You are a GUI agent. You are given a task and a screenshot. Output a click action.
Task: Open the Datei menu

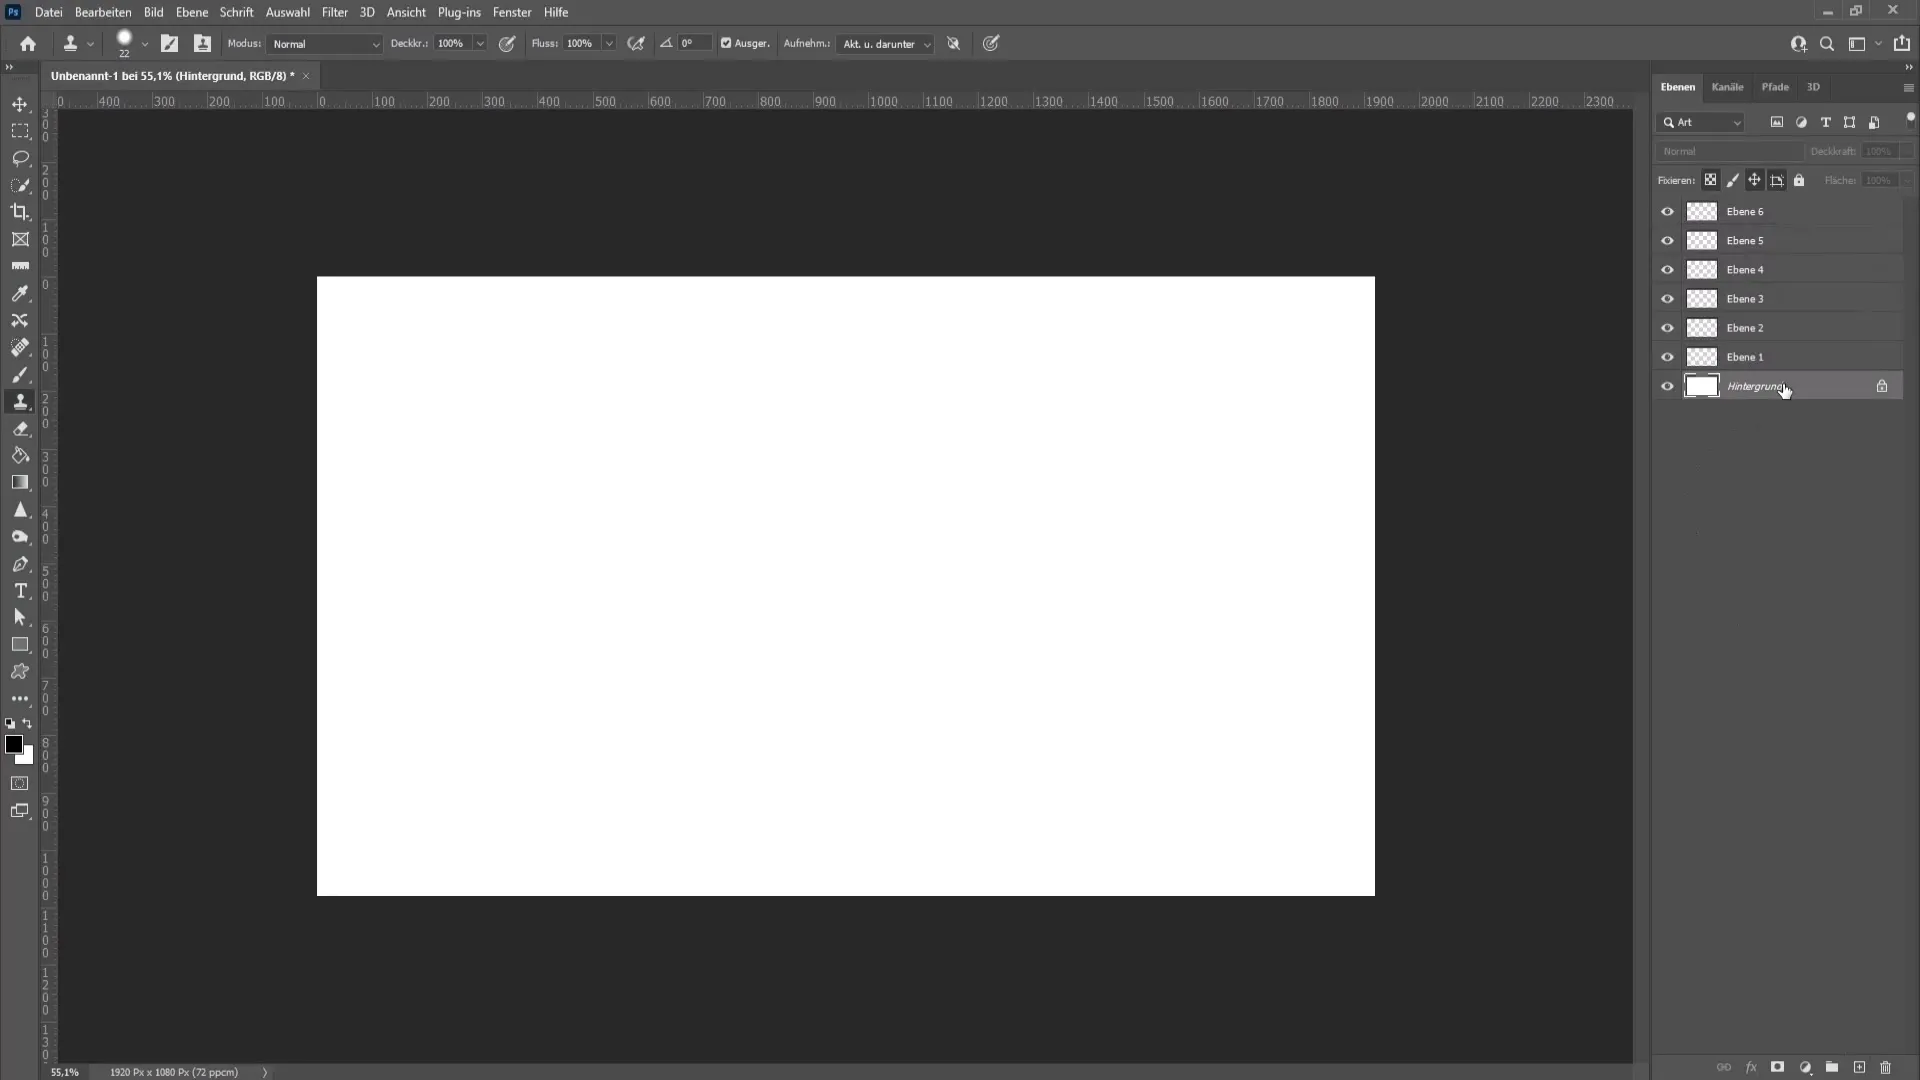pos(48,12)
